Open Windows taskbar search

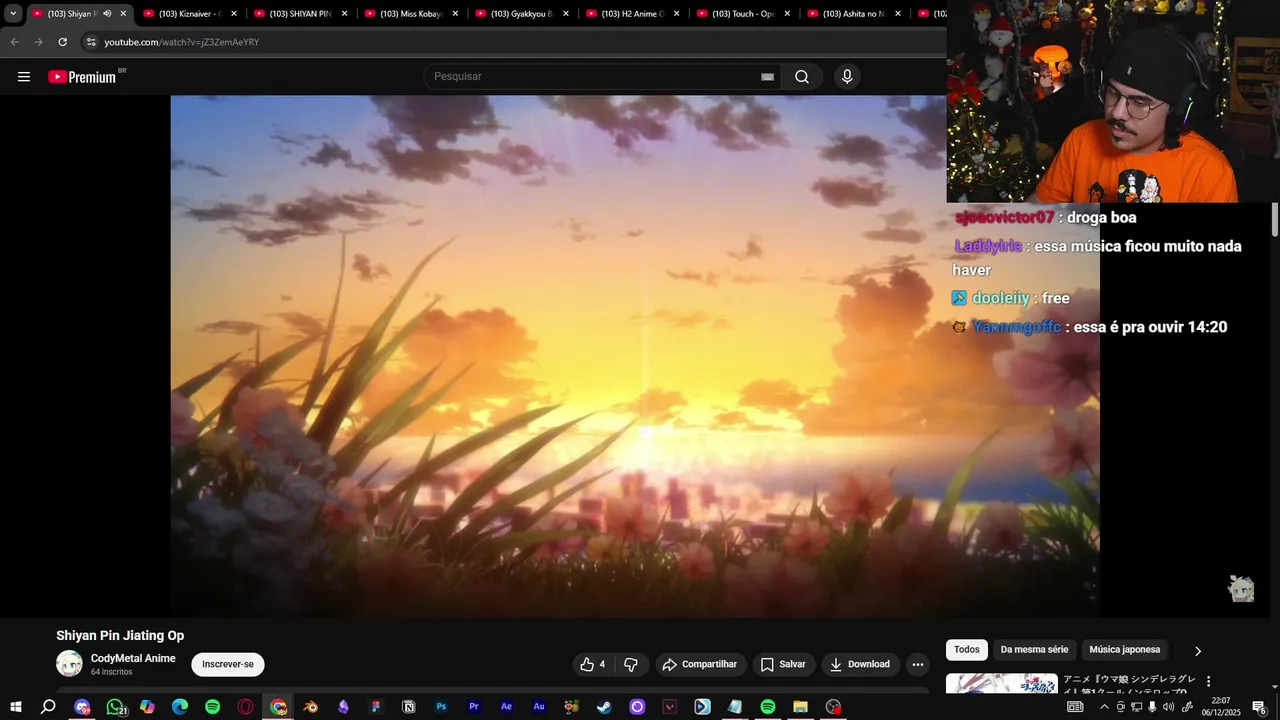(x=48, y=707)
